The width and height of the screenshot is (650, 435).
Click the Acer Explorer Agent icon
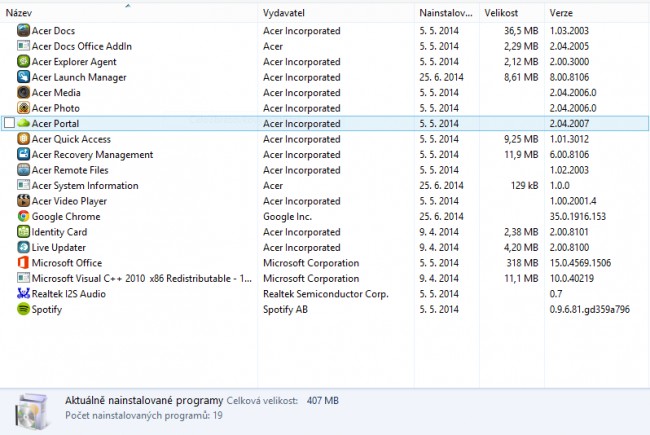23,61
